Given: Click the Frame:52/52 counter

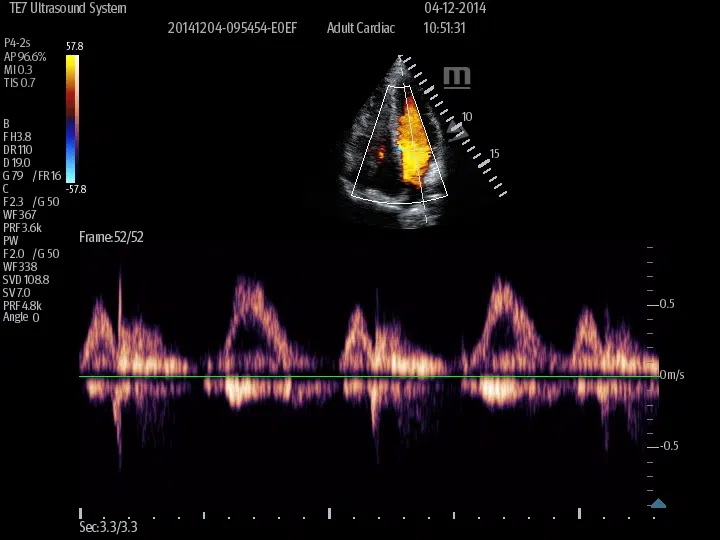Looking at the screenshot, I should [x=111, y=237].
